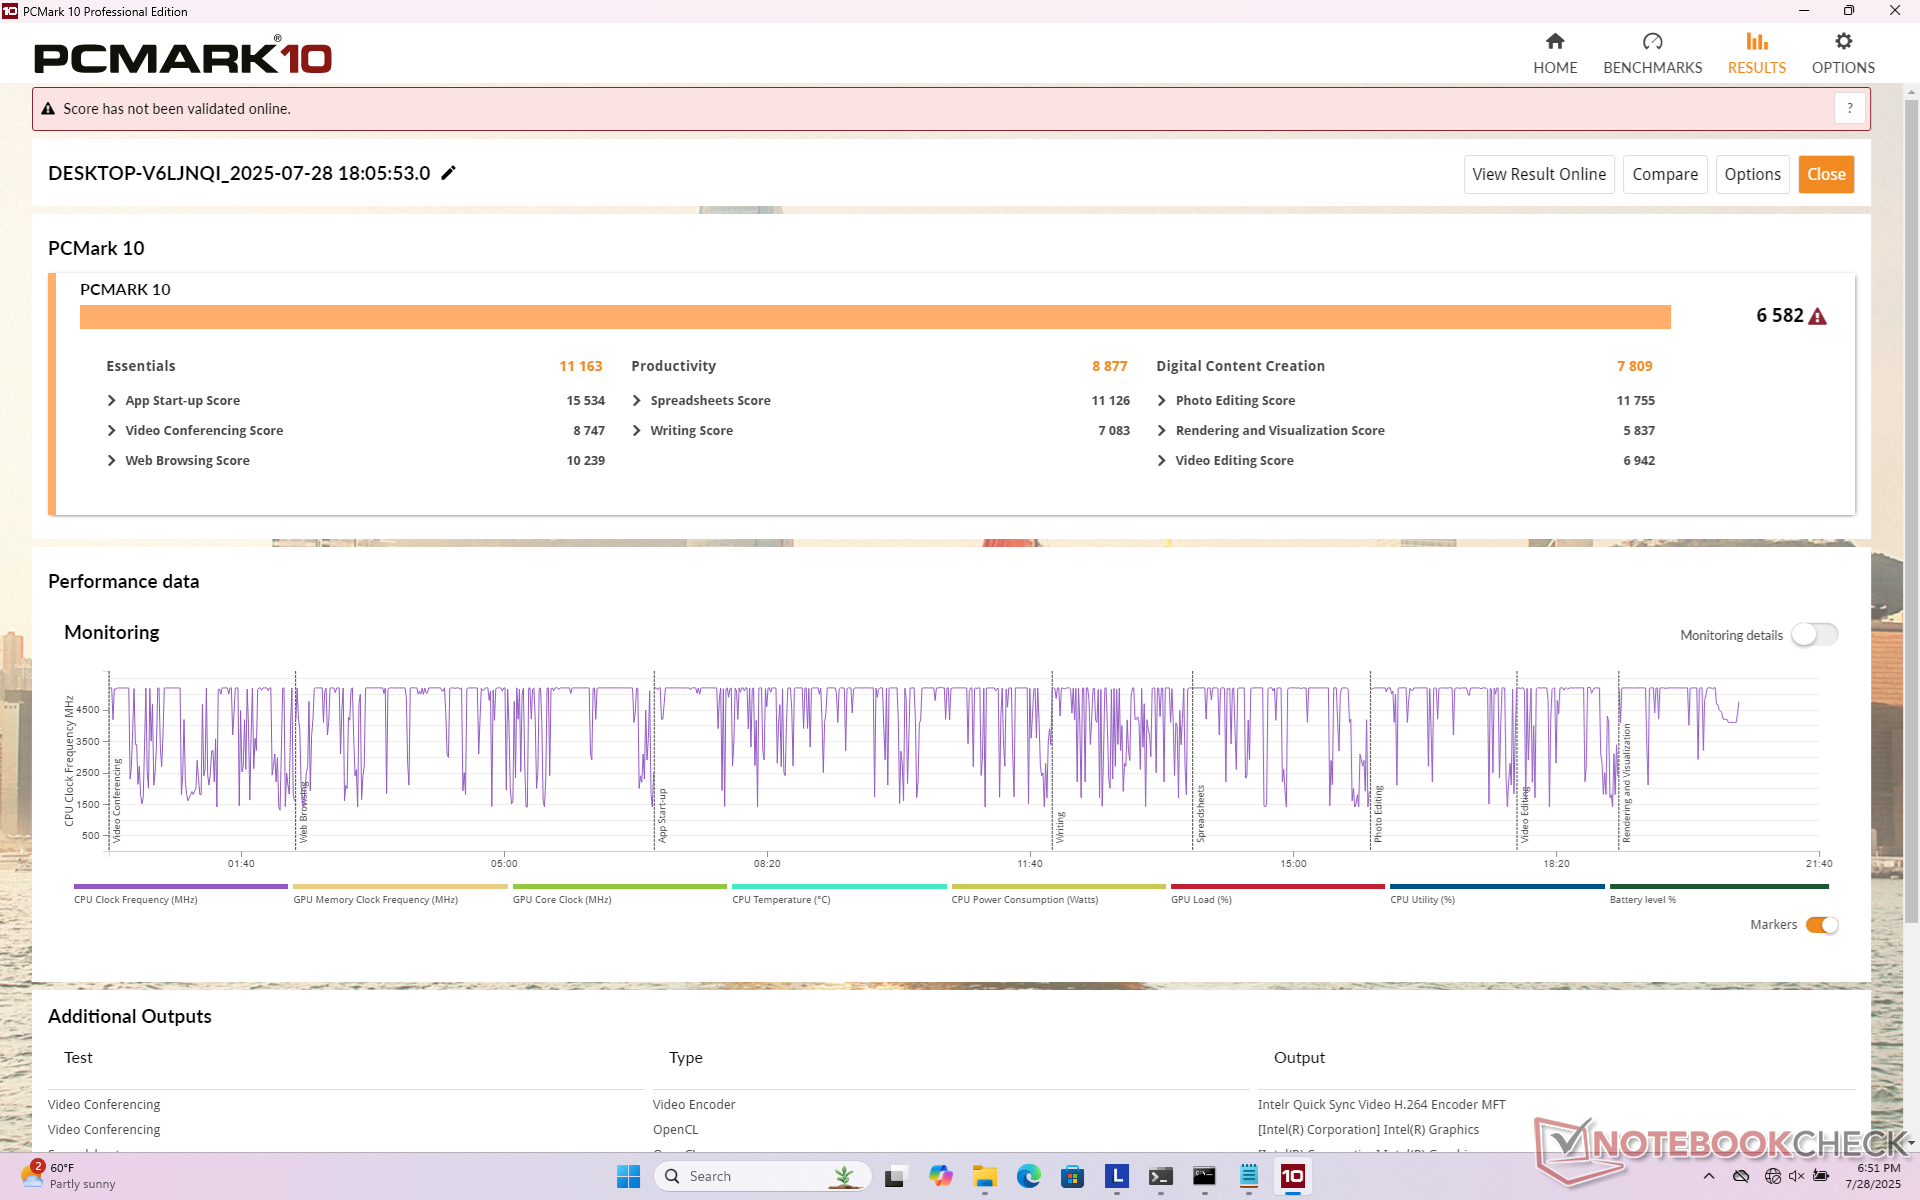Click the PCMark 10 taskbar icon
This screenshot has width=1920, height=1200.
[1292, 1176]
